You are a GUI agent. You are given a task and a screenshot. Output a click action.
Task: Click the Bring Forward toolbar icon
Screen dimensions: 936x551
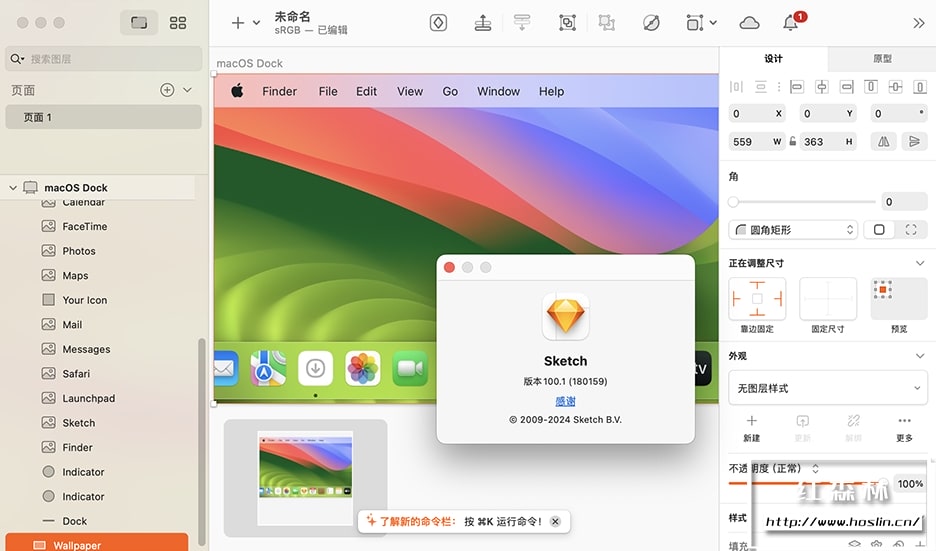pos(482,23)
